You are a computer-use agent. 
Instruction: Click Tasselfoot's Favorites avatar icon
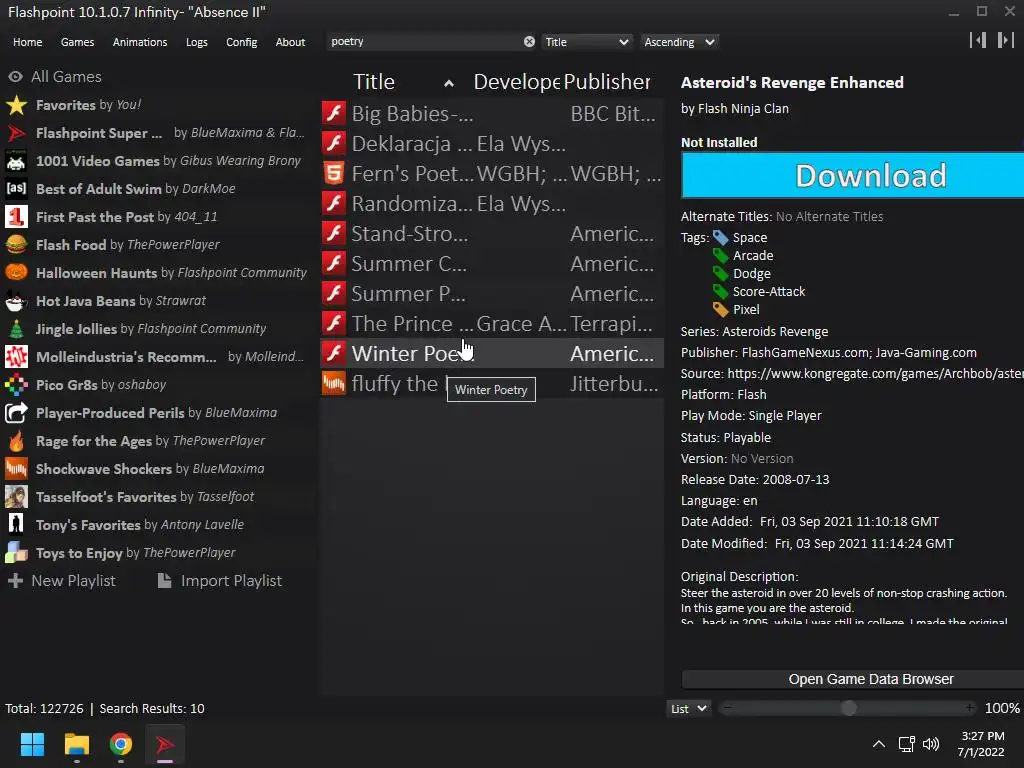16,497
